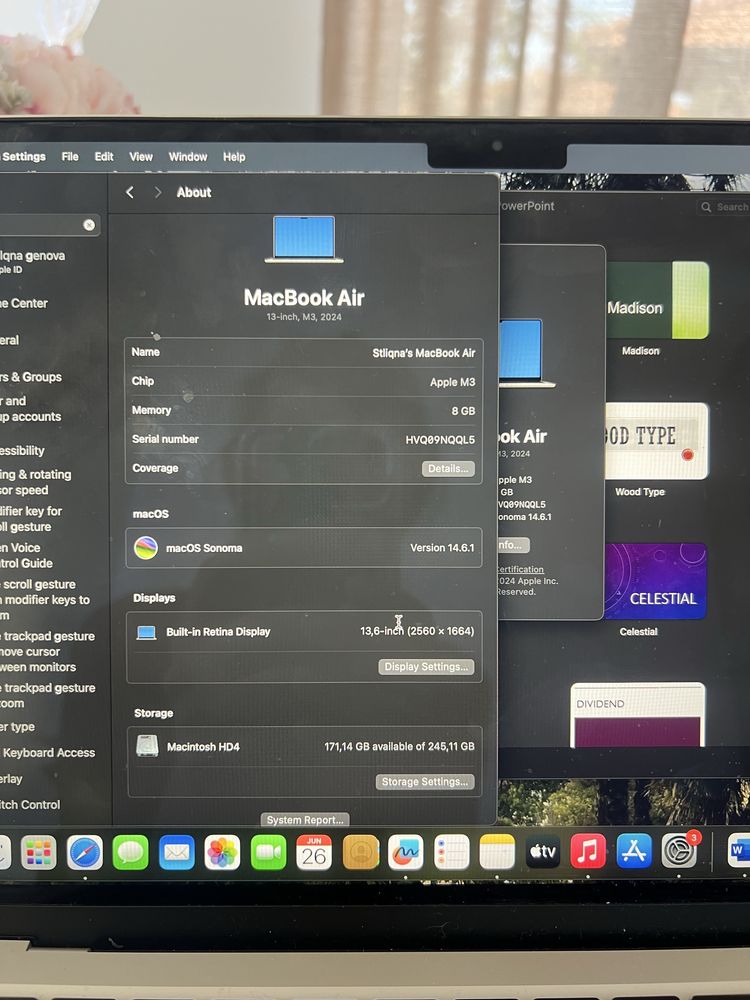Open the File menu
750x1000 pixels.
[x=70, y=156]
